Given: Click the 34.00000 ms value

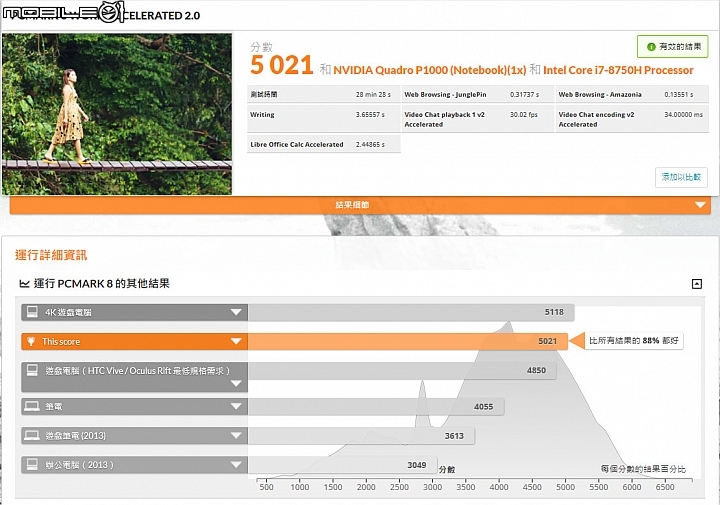Looking at the screenshot, I should pos(683,114).
